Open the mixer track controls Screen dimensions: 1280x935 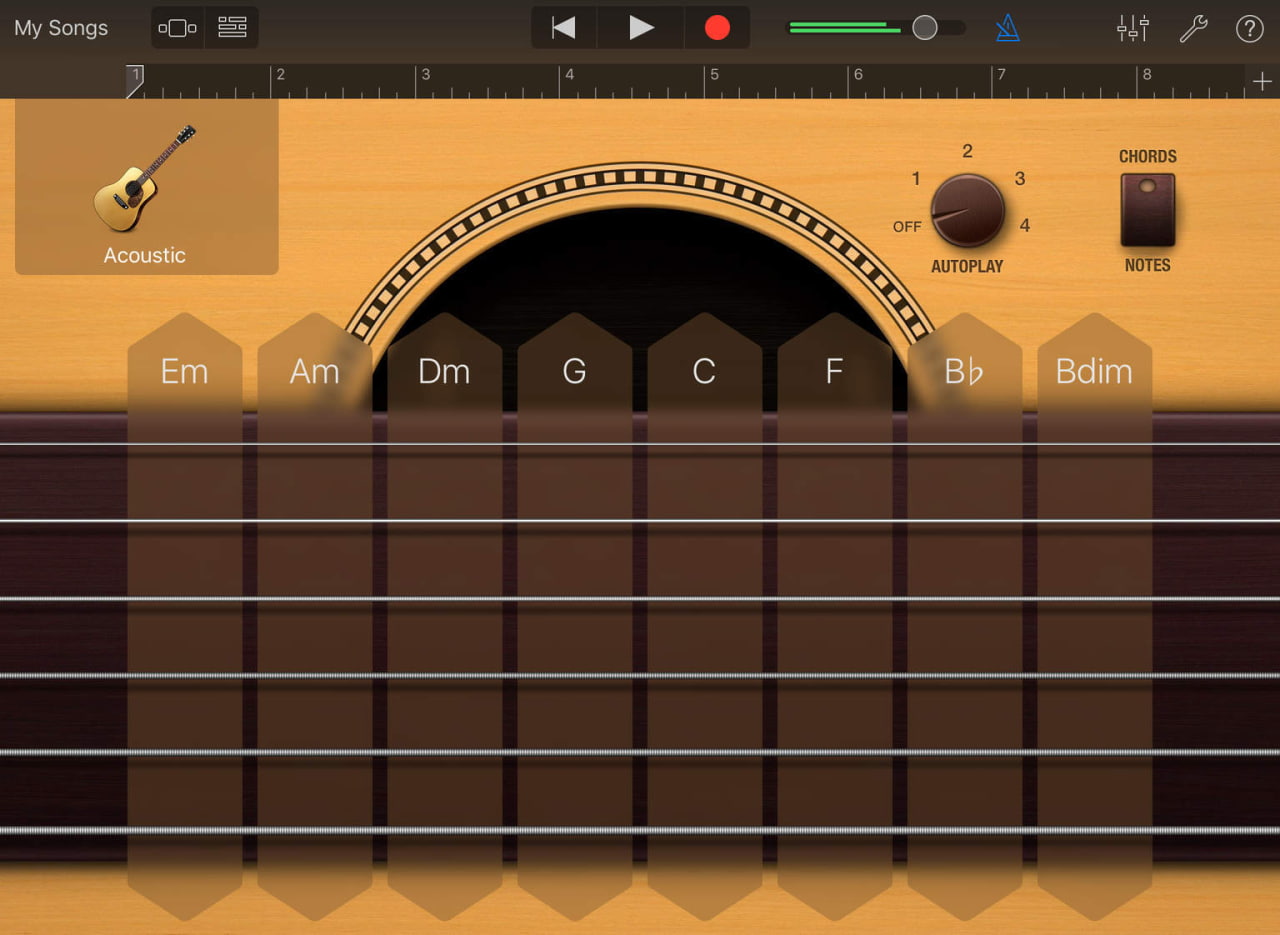1133,28
